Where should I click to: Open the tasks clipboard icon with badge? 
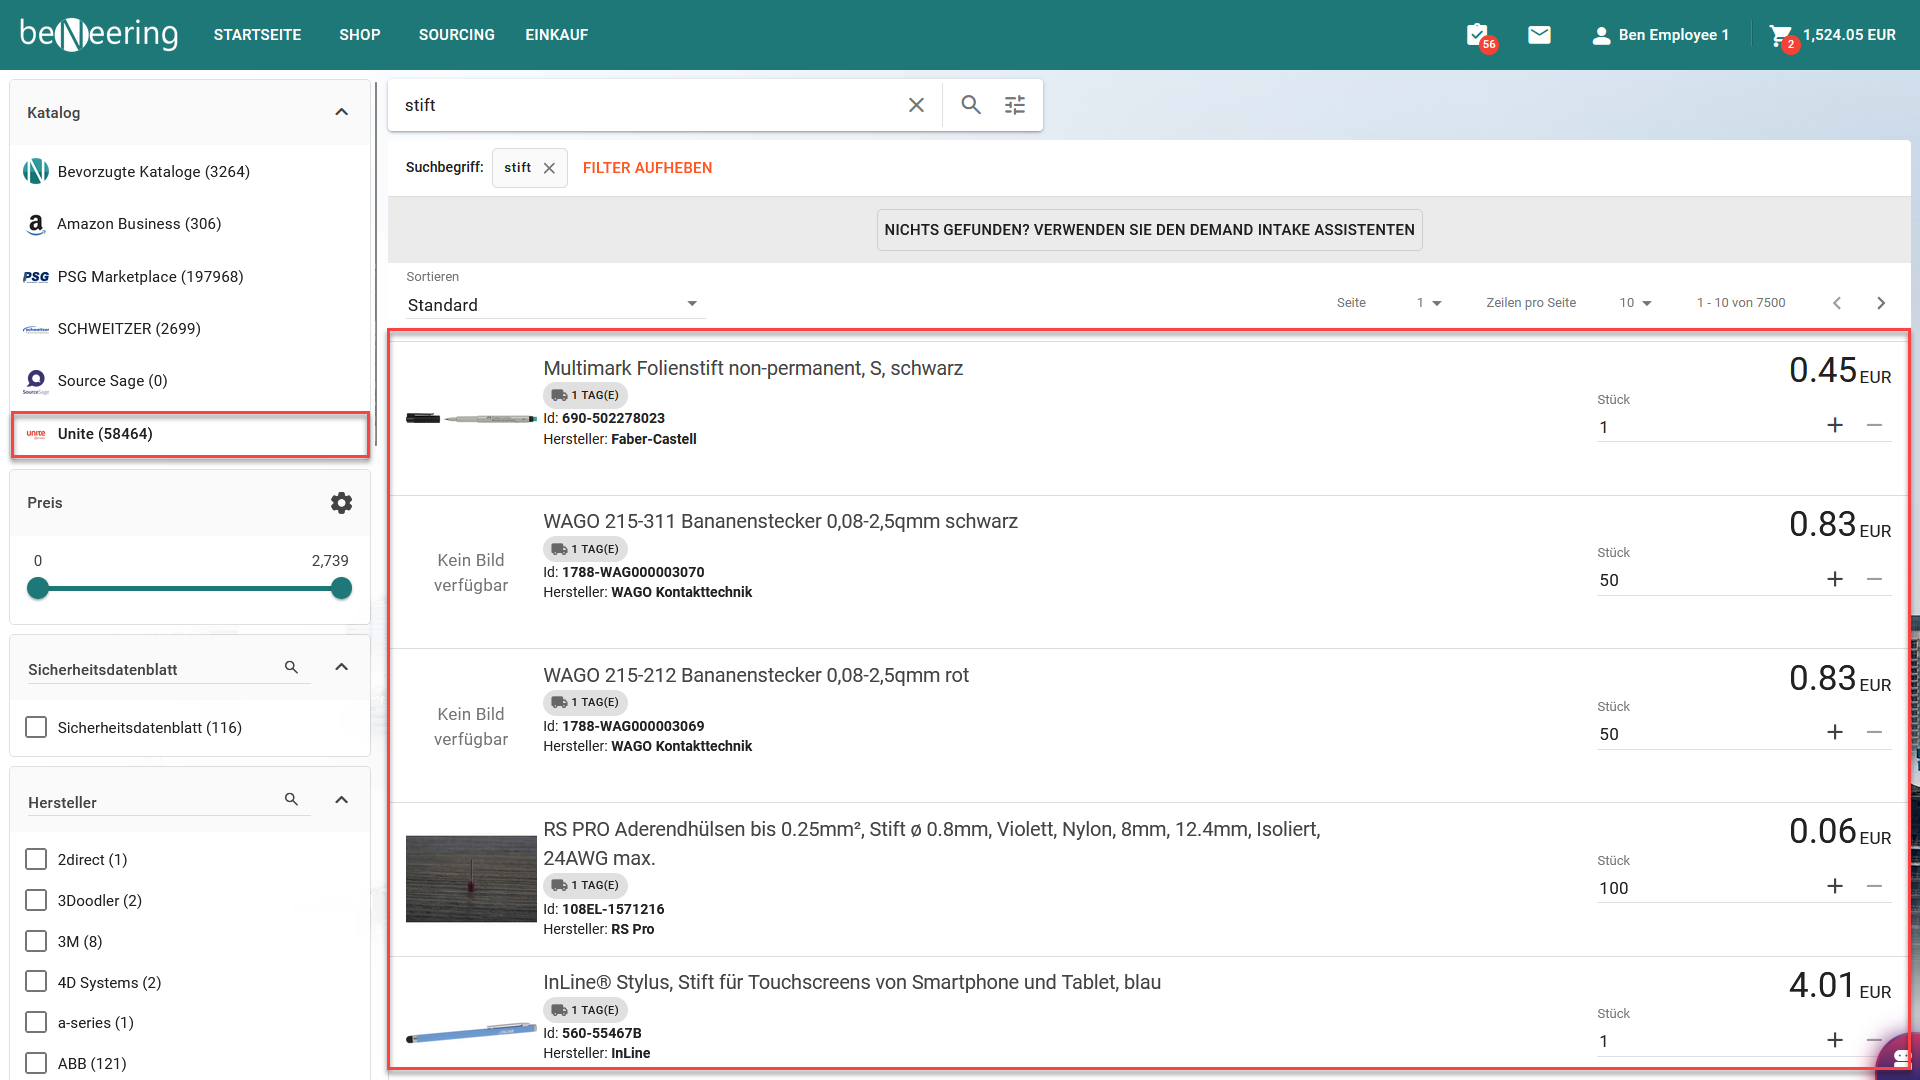click(x=1477, y=35)
